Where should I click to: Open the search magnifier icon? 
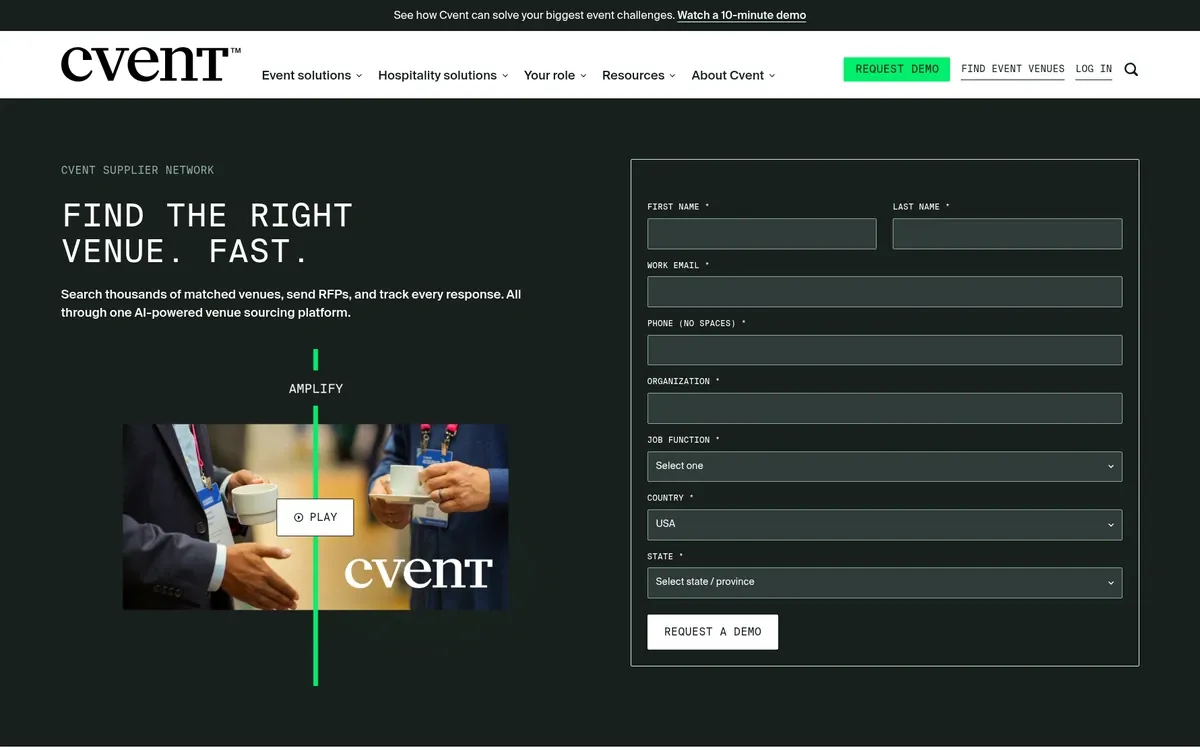pyautogui.click(x=1131, y=69)
